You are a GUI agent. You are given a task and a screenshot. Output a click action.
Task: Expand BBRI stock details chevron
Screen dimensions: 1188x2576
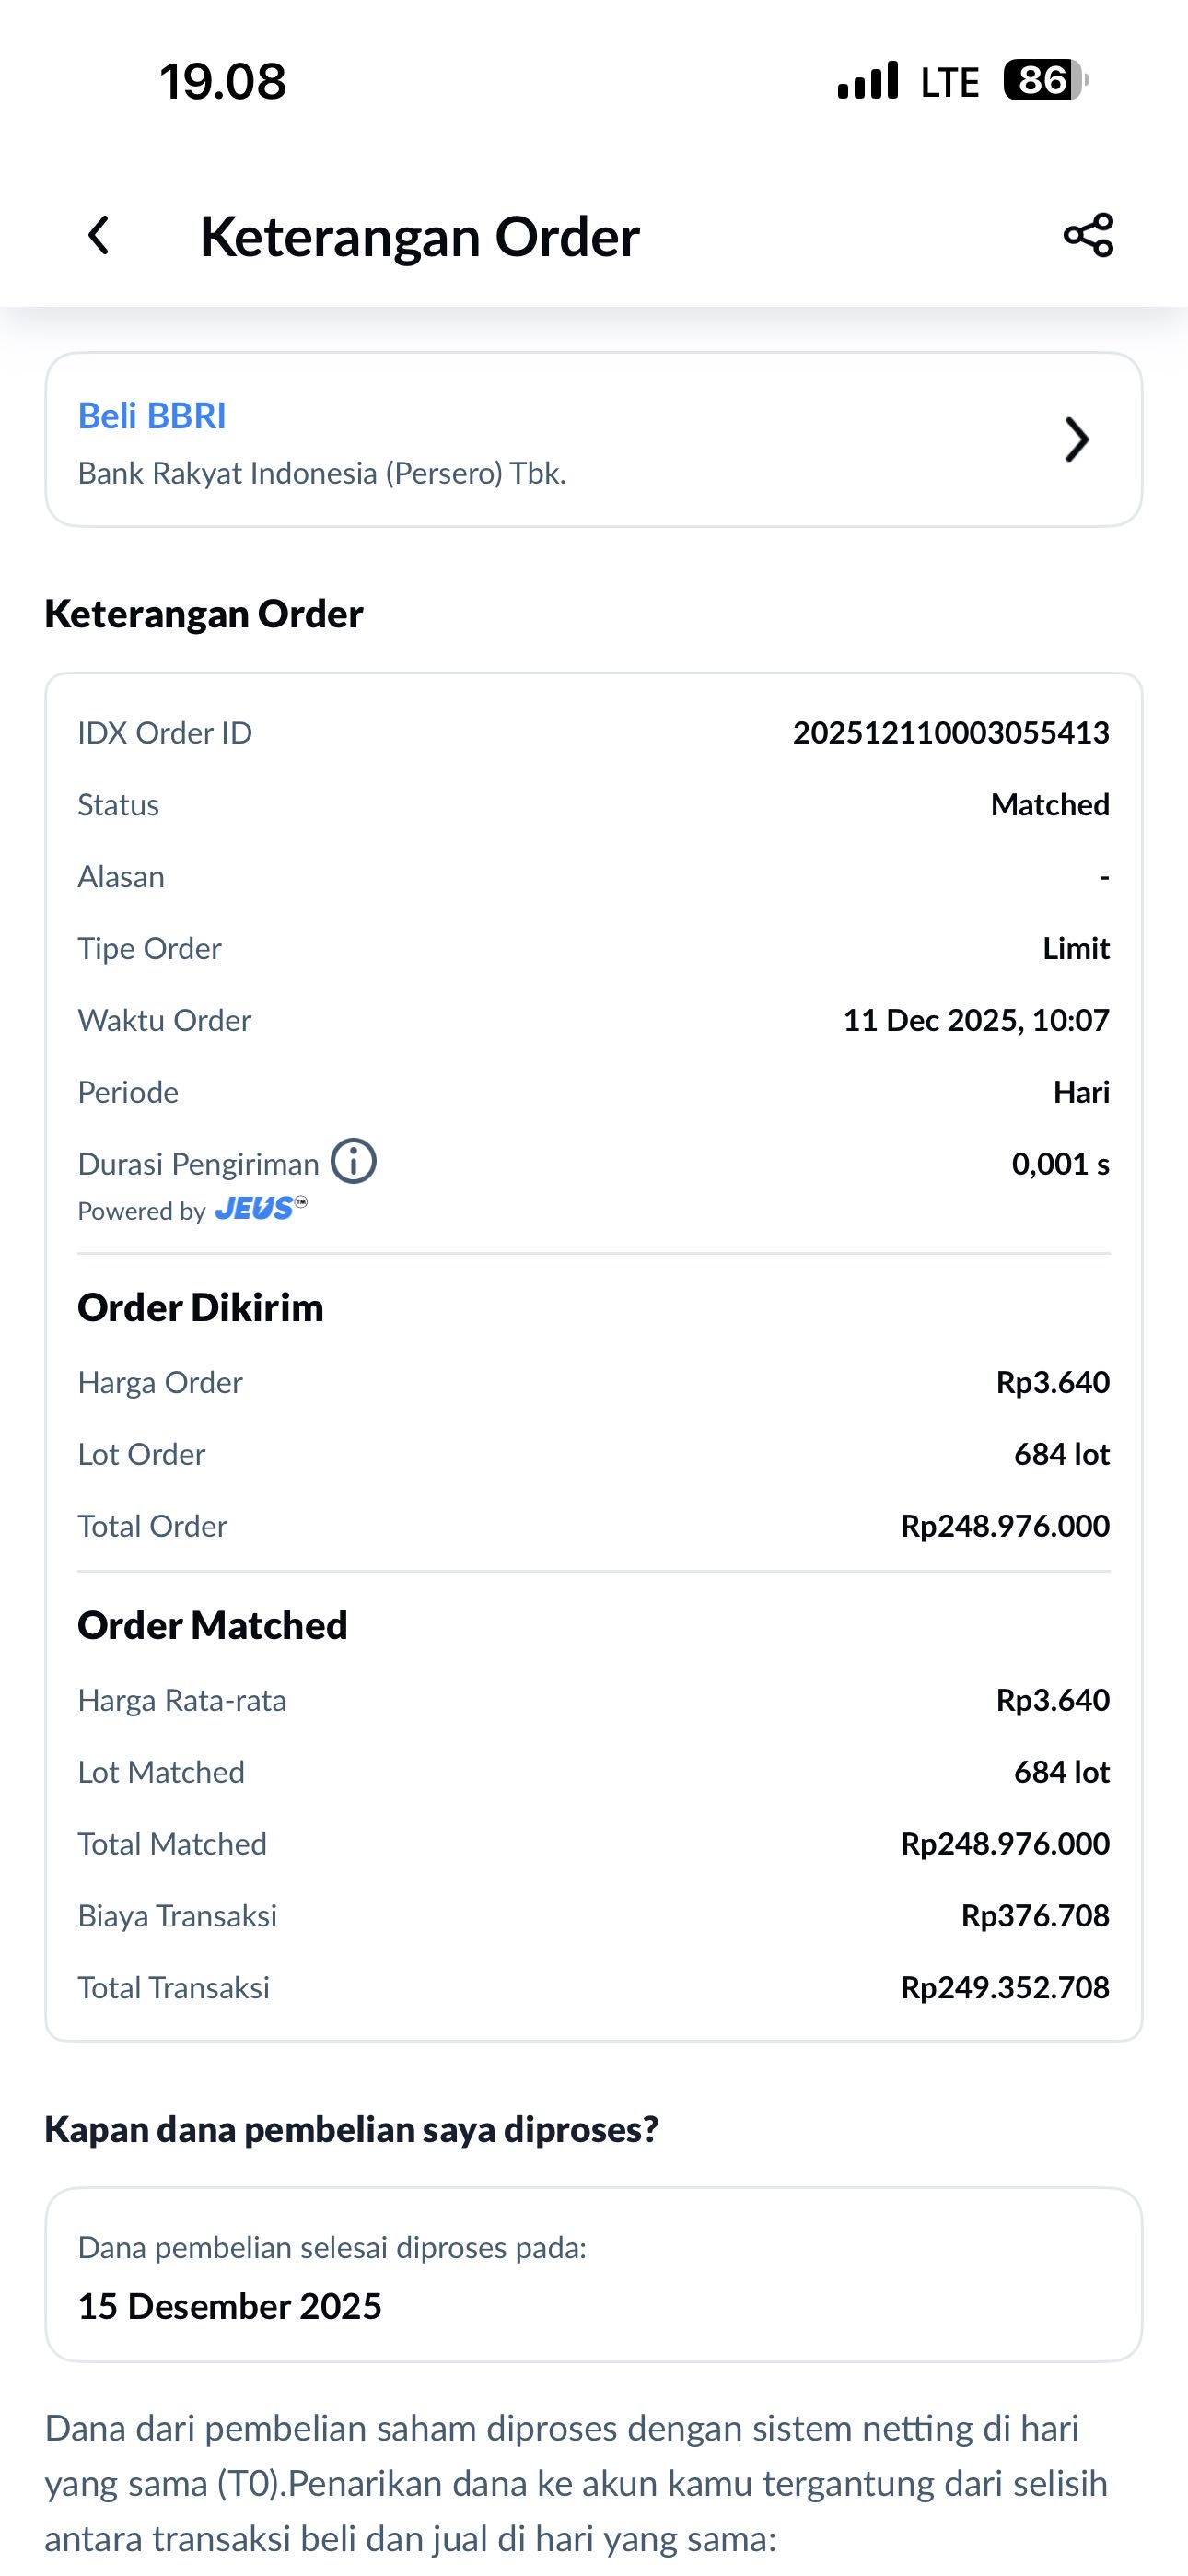pyautogui.click(x=1076, y=439)
